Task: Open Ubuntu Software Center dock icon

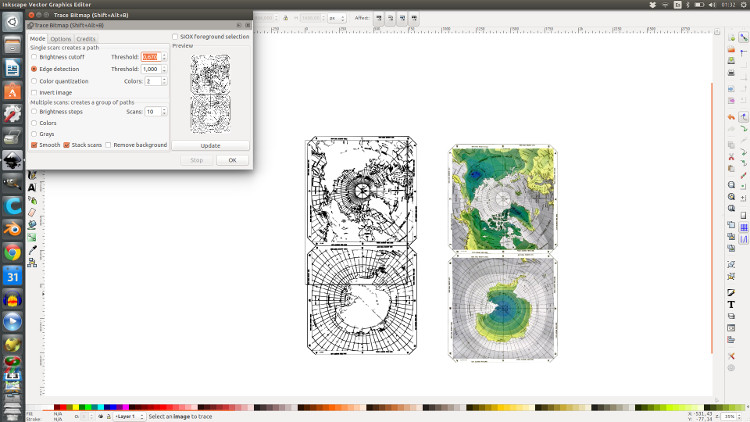Action: (12, 91)
